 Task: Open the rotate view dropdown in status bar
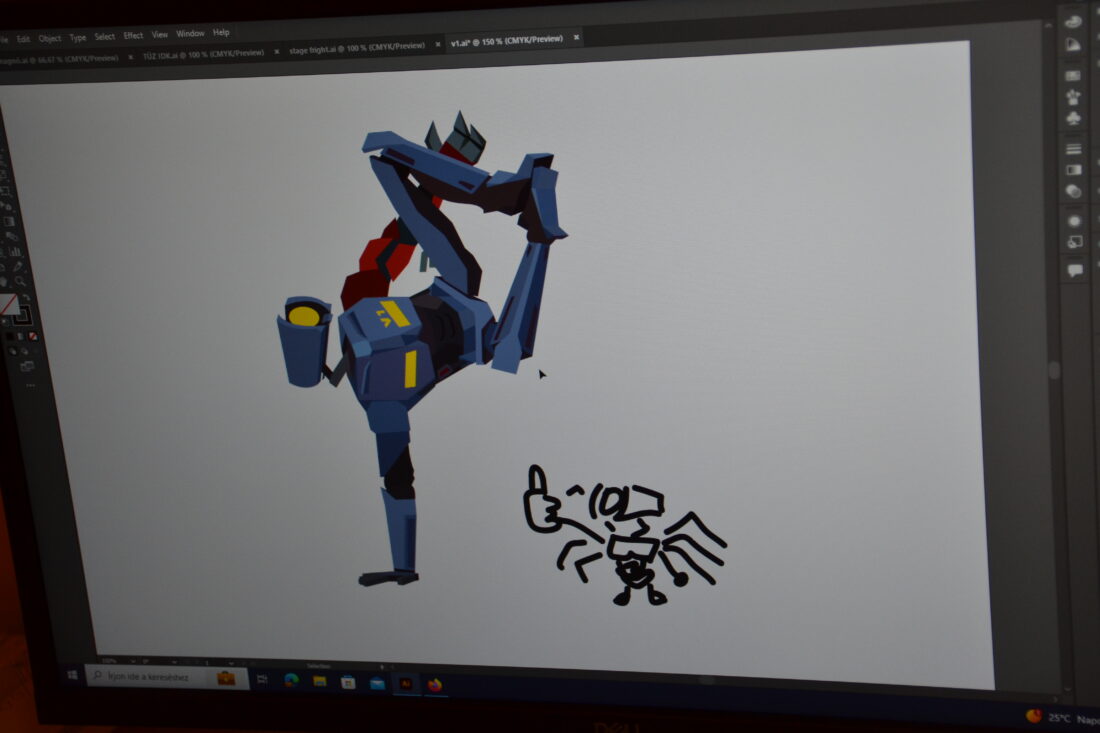coord(174,661)
